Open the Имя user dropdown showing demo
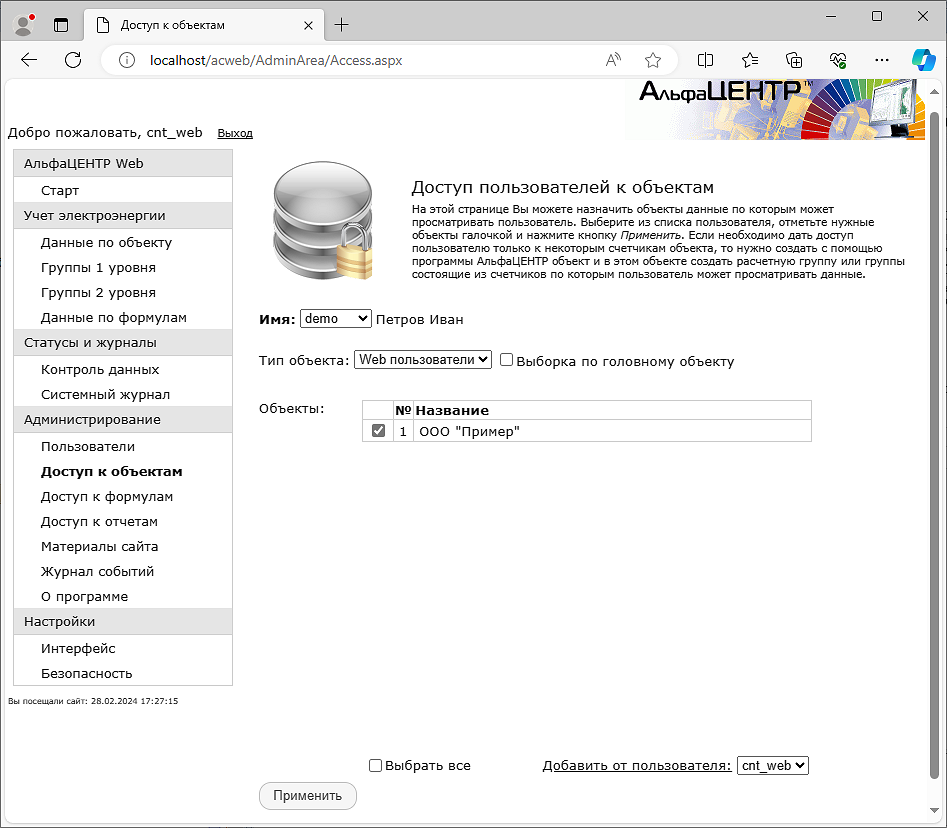Viewport: 947px width, 828px height. point(336,318)
